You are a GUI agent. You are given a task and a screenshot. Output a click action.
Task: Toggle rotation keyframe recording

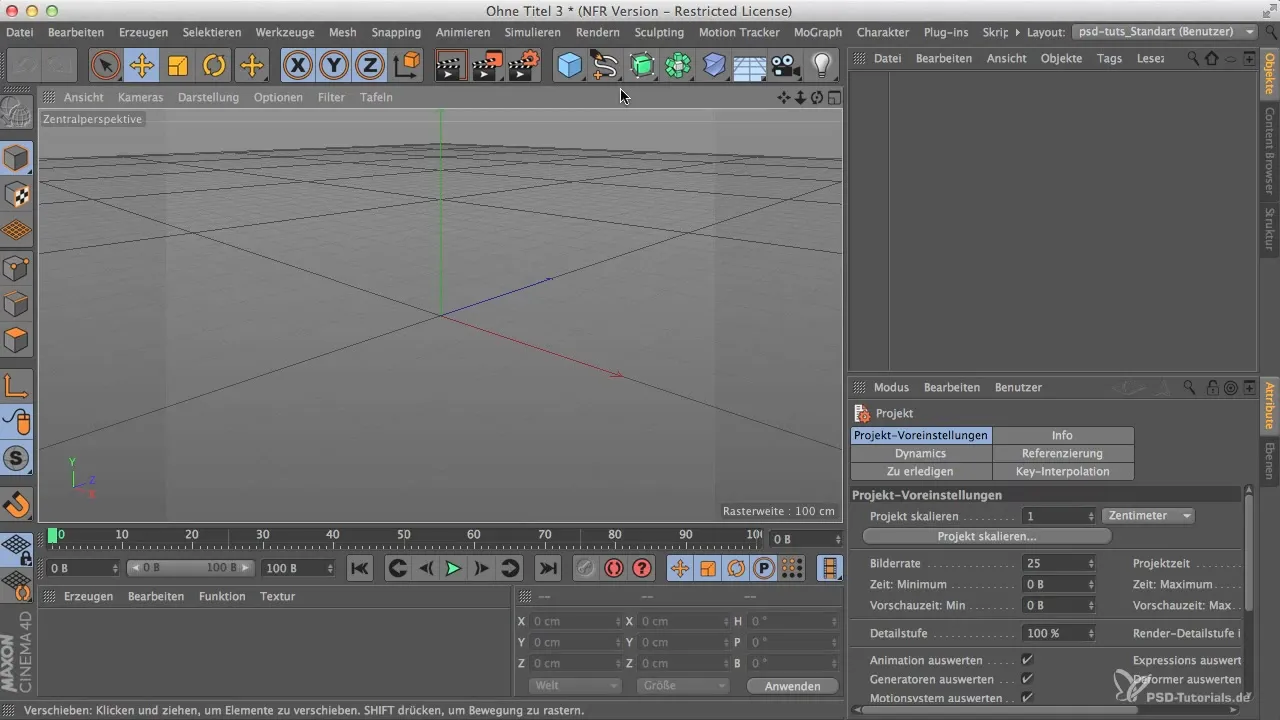(736, 568)
